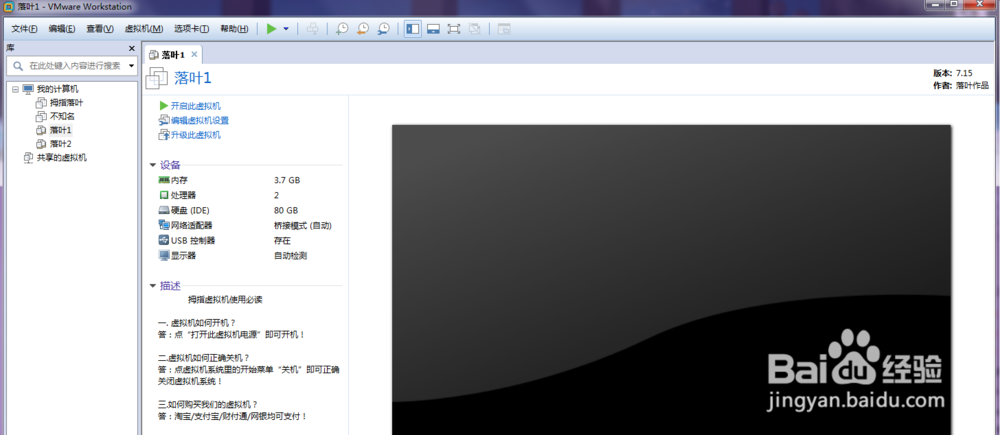Screen dimensions: 1000x435
Task: Click the VMware icon in the title bar
Action: click(8, 7)
